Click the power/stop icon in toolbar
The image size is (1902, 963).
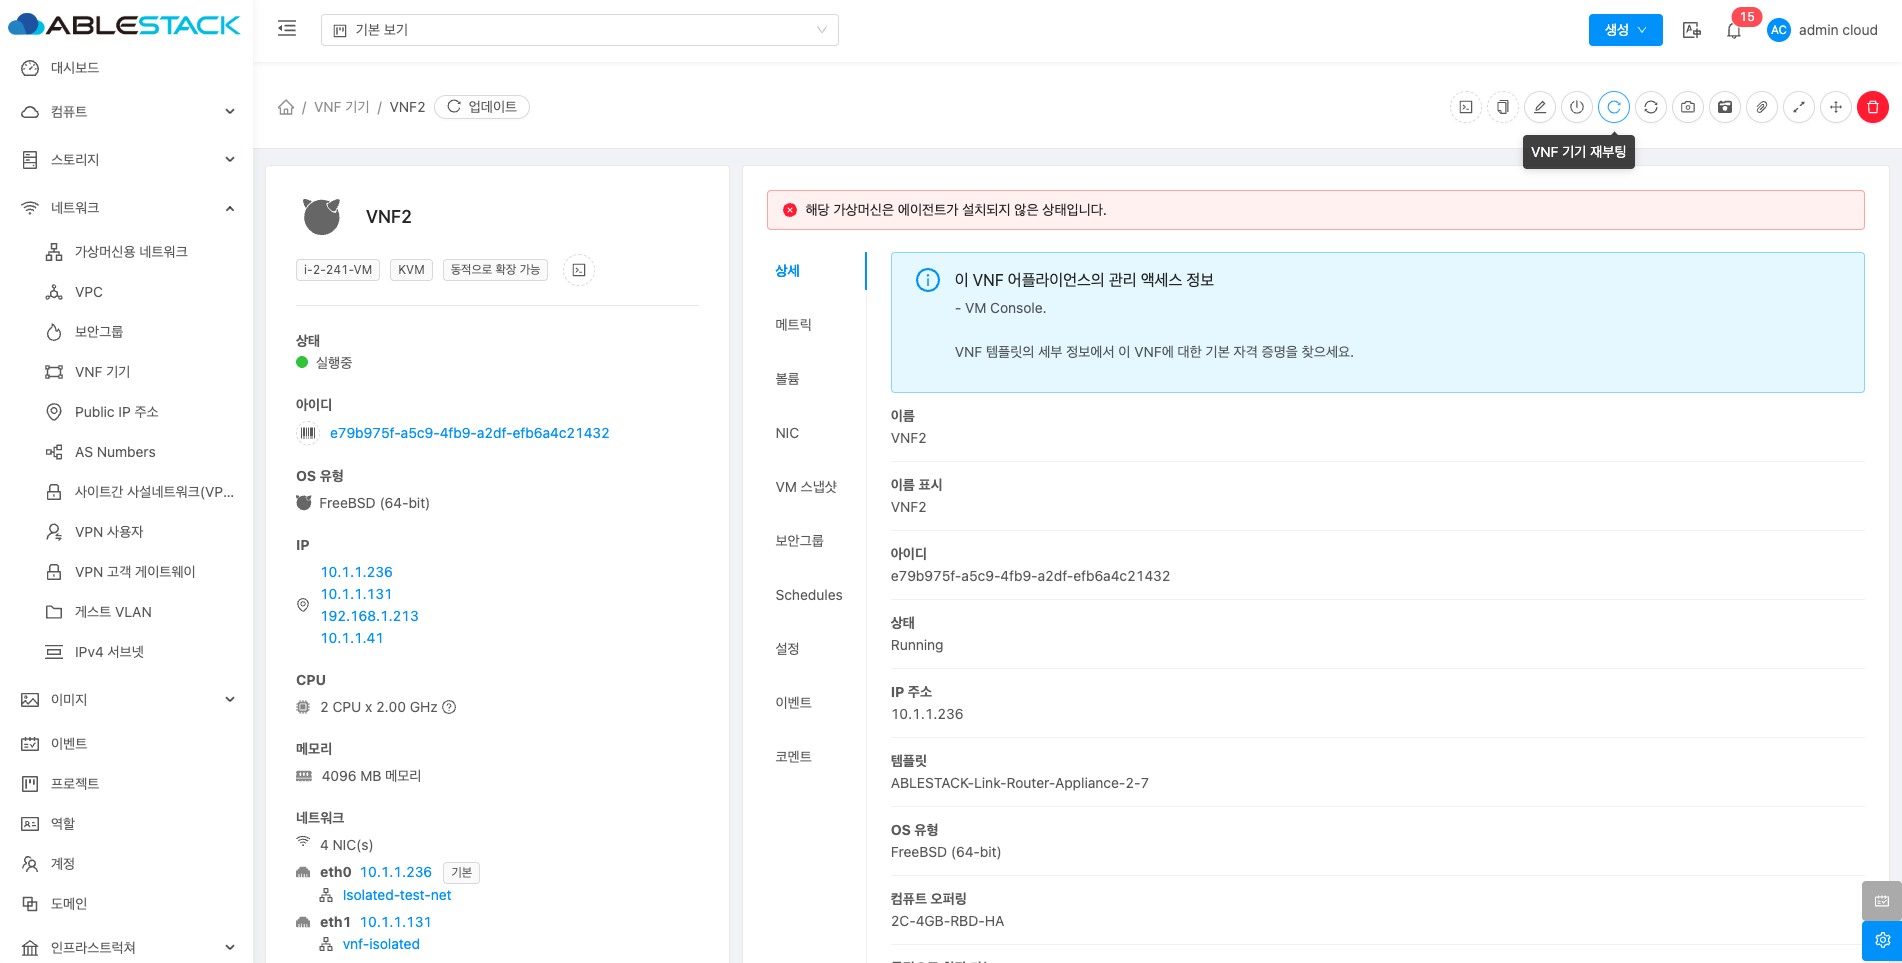tap(1576, 107)
